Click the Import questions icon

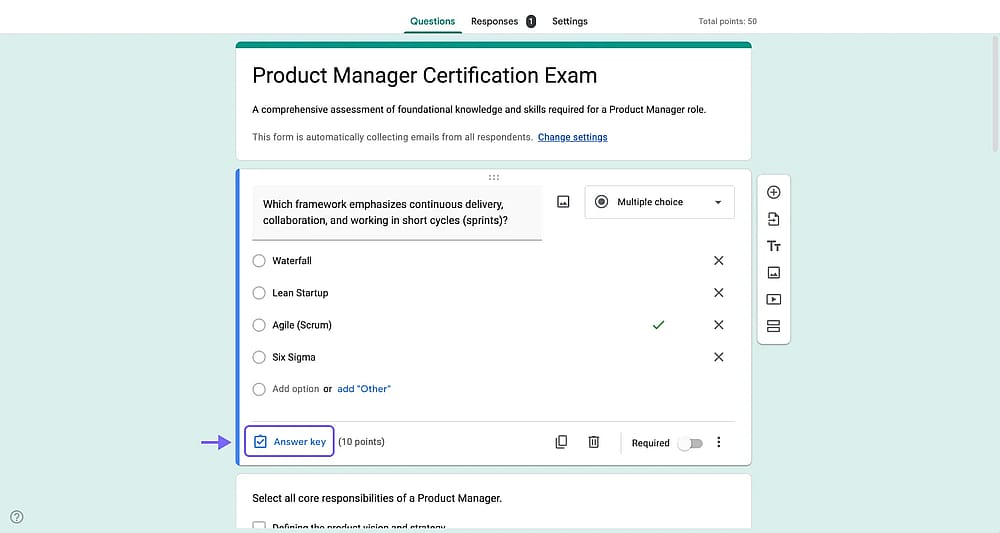pos(774,219)
